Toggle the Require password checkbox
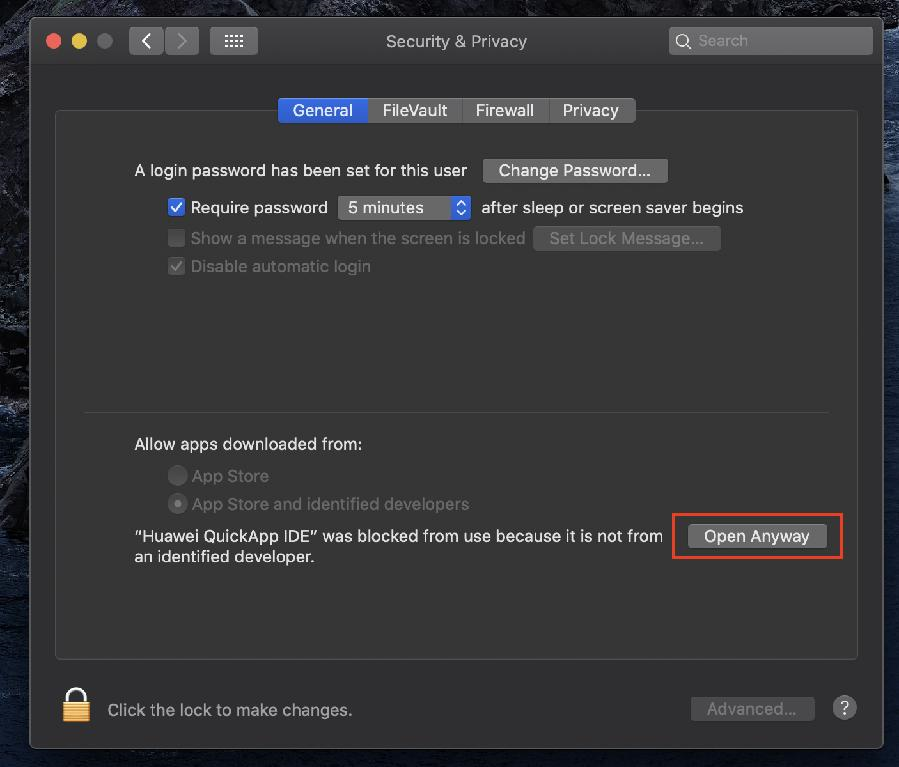Image resolution: width=899 pixels, height=767 pixels. (177, 207)
